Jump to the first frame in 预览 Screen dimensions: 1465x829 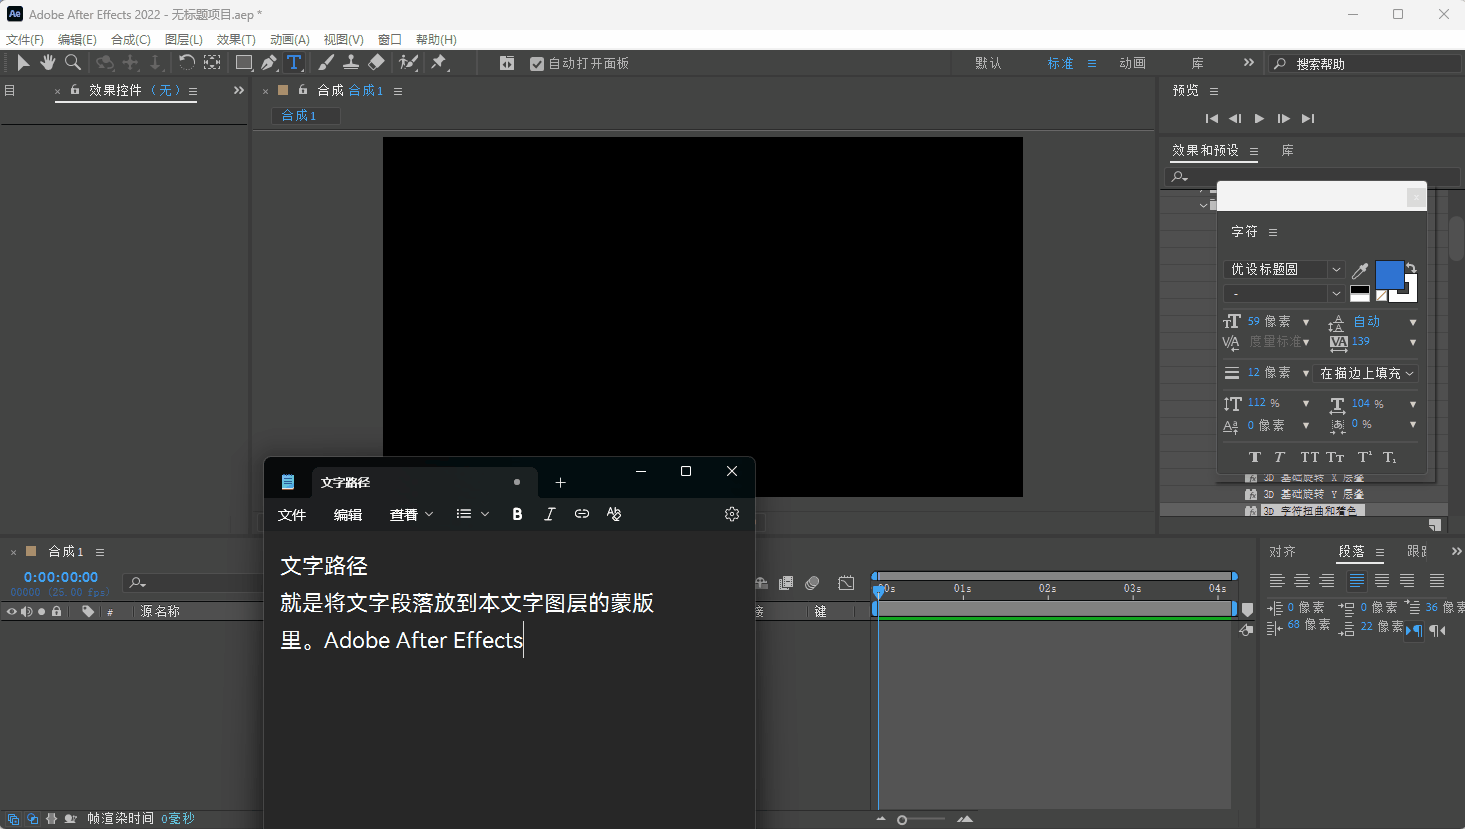click(x=1212, y=118)
